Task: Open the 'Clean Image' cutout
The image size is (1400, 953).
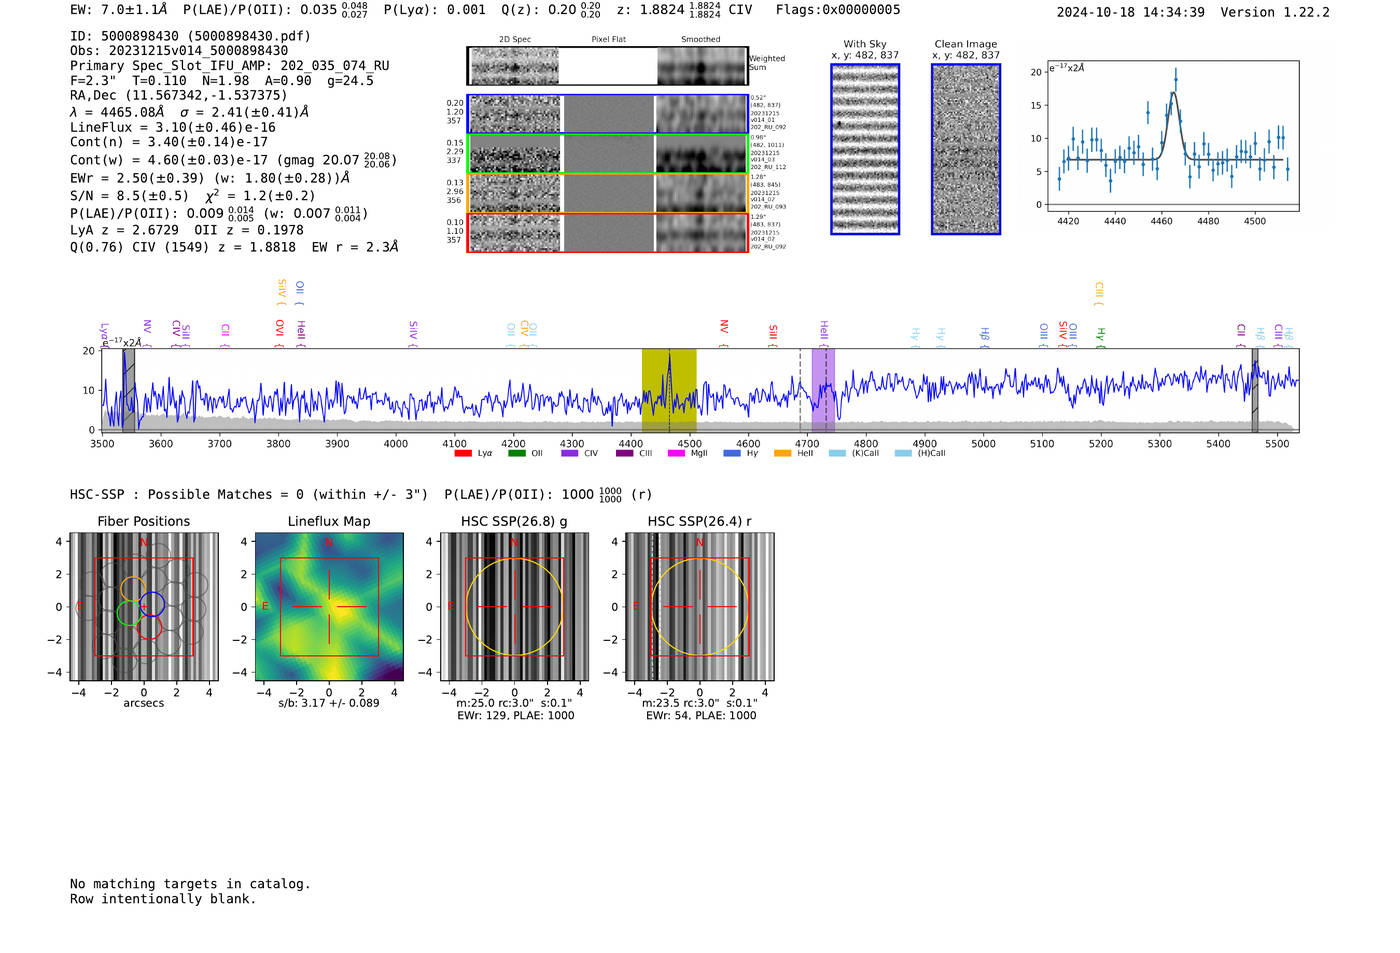Action: pyautogui.click(x=966, y=149)
